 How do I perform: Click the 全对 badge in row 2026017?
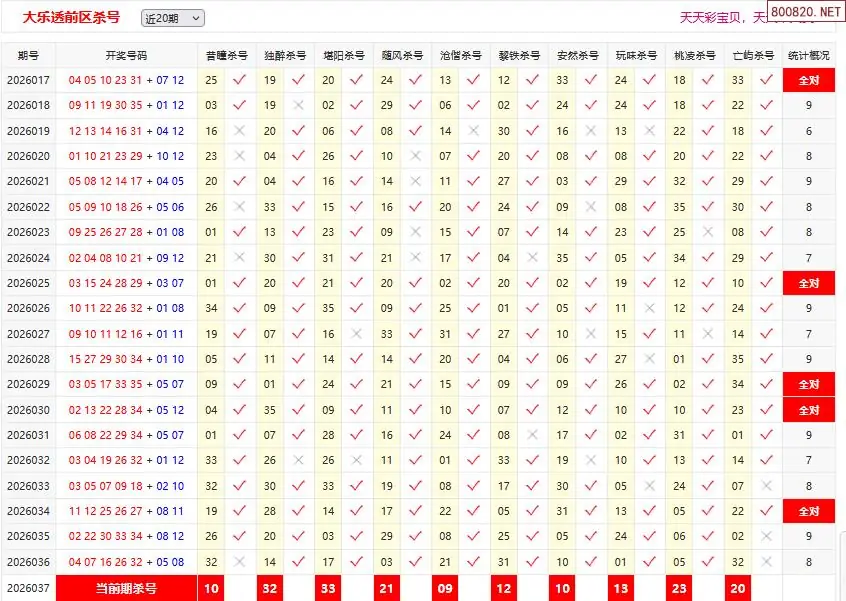(808, 80)
